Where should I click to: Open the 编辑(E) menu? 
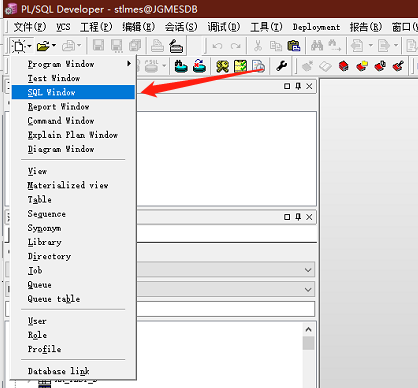138,27
